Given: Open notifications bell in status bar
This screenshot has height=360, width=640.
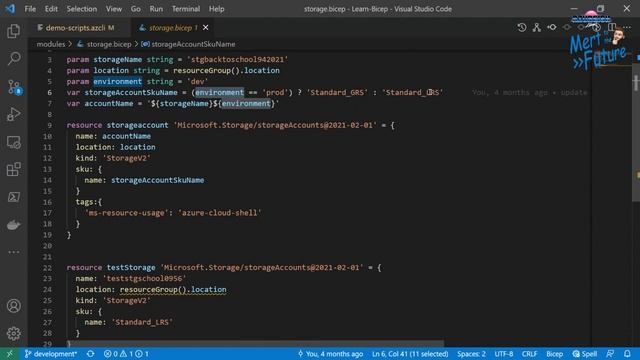Looking at the screenshot, I should click(627, 354).
